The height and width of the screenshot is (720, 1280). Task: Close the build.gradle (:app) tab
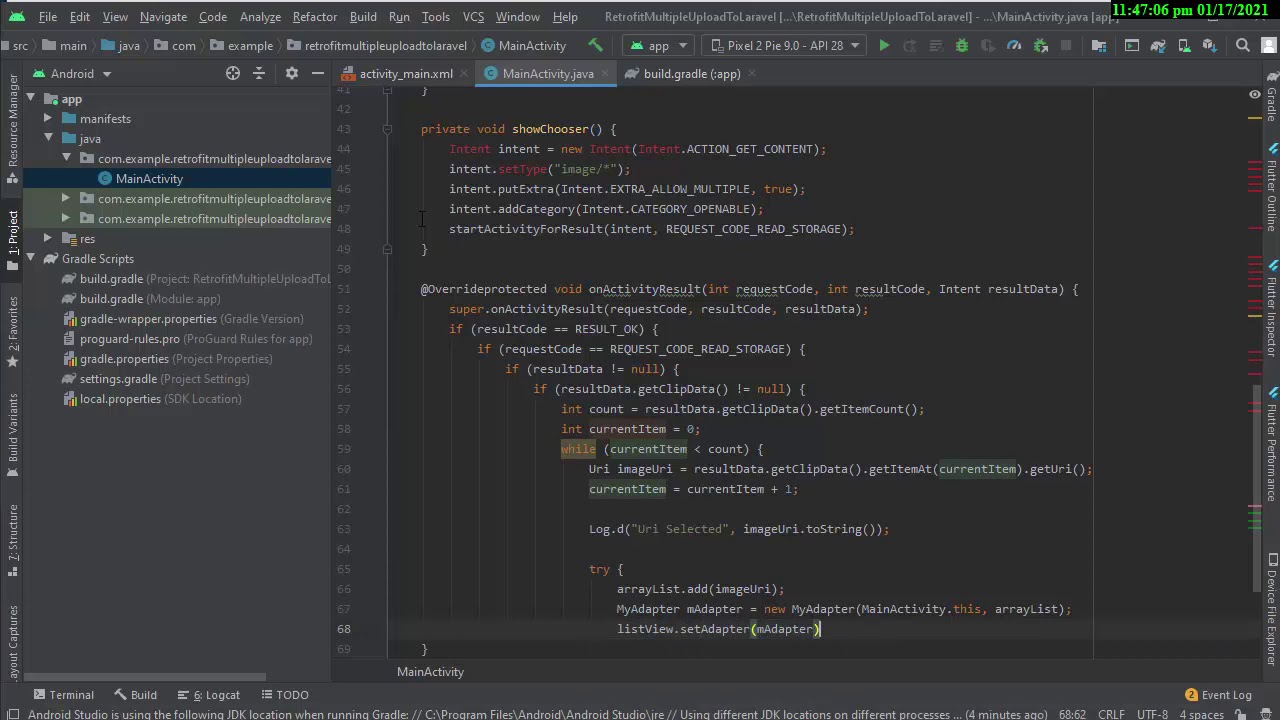click(751, 73)
